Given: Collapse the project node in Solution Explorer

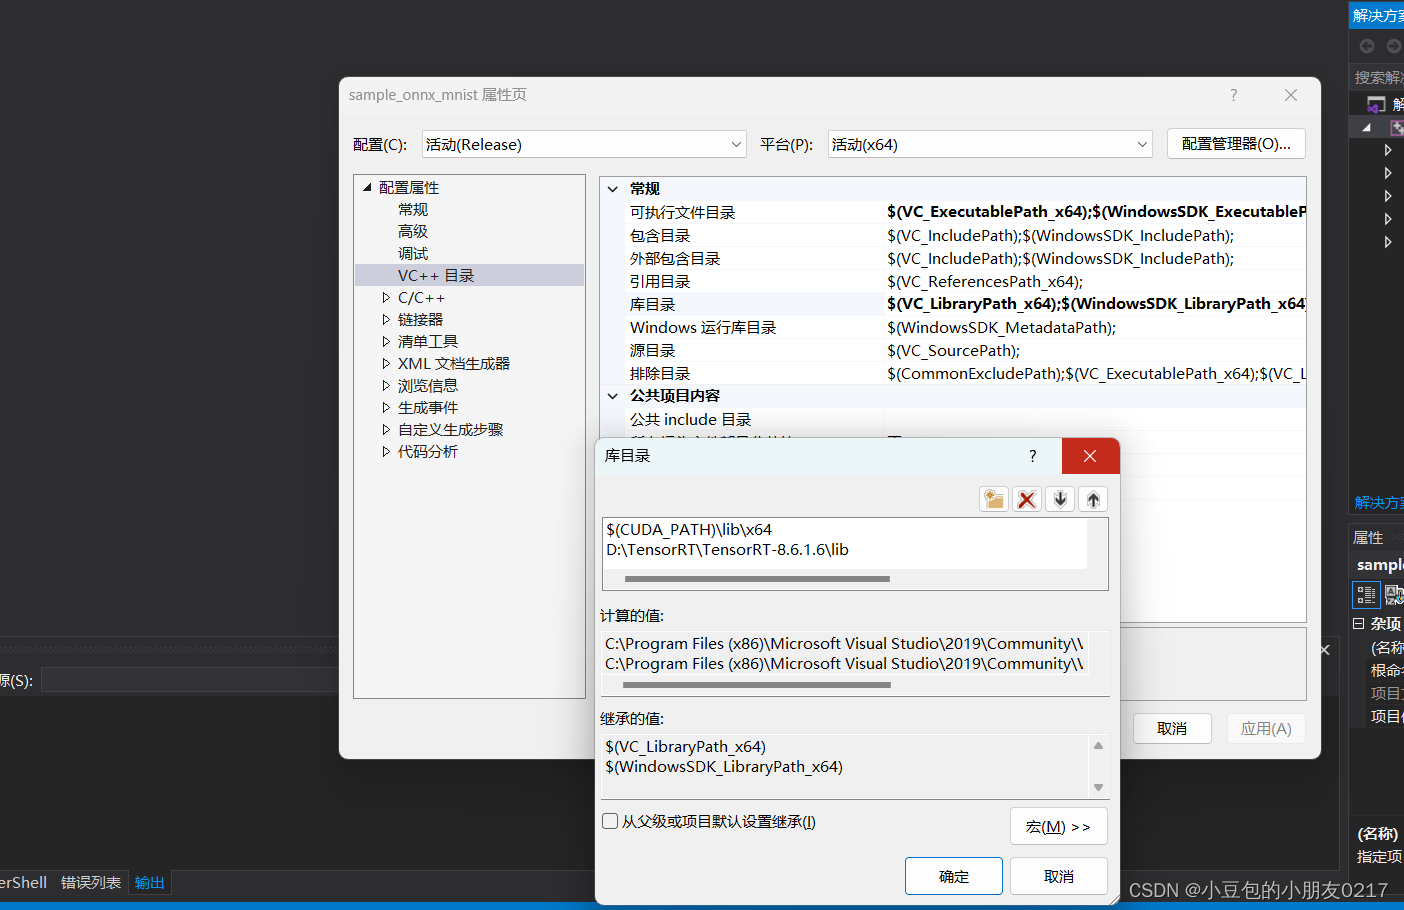Looking at the screenshot, I should [x=1367, y=127].
